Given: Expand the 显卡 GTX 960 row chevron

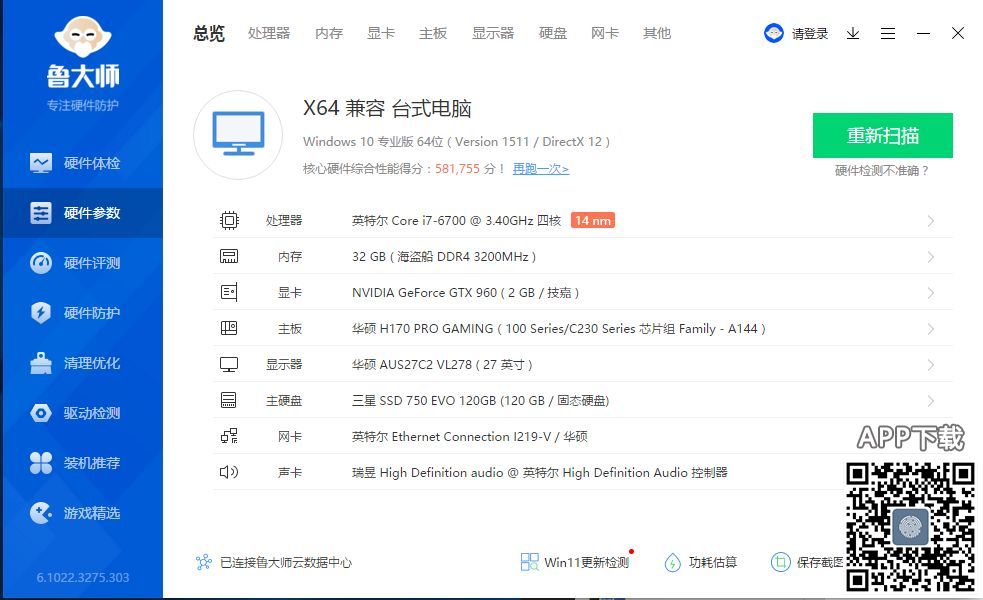Looking at the screenshot, I should (x=930, y=293).
